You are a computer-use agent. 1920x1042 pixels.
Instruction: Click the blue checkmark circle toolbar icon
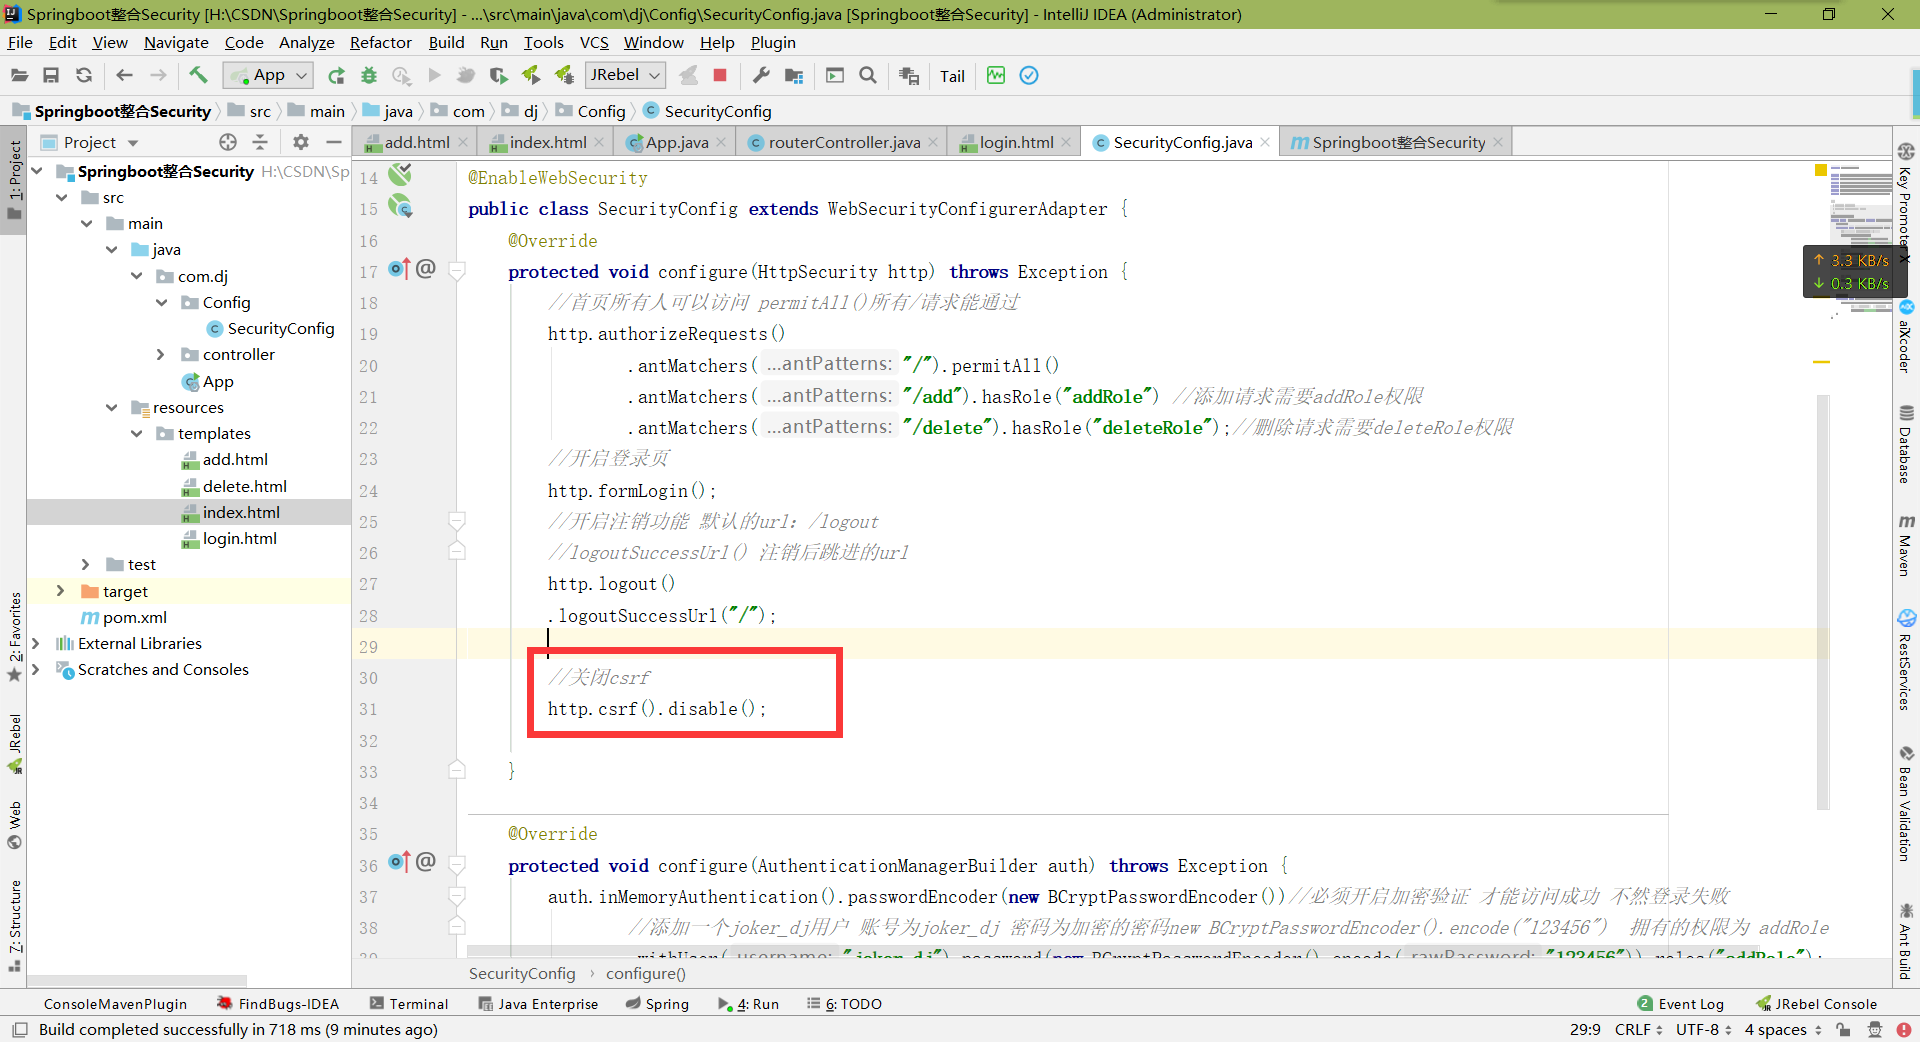coord(1029,75)
